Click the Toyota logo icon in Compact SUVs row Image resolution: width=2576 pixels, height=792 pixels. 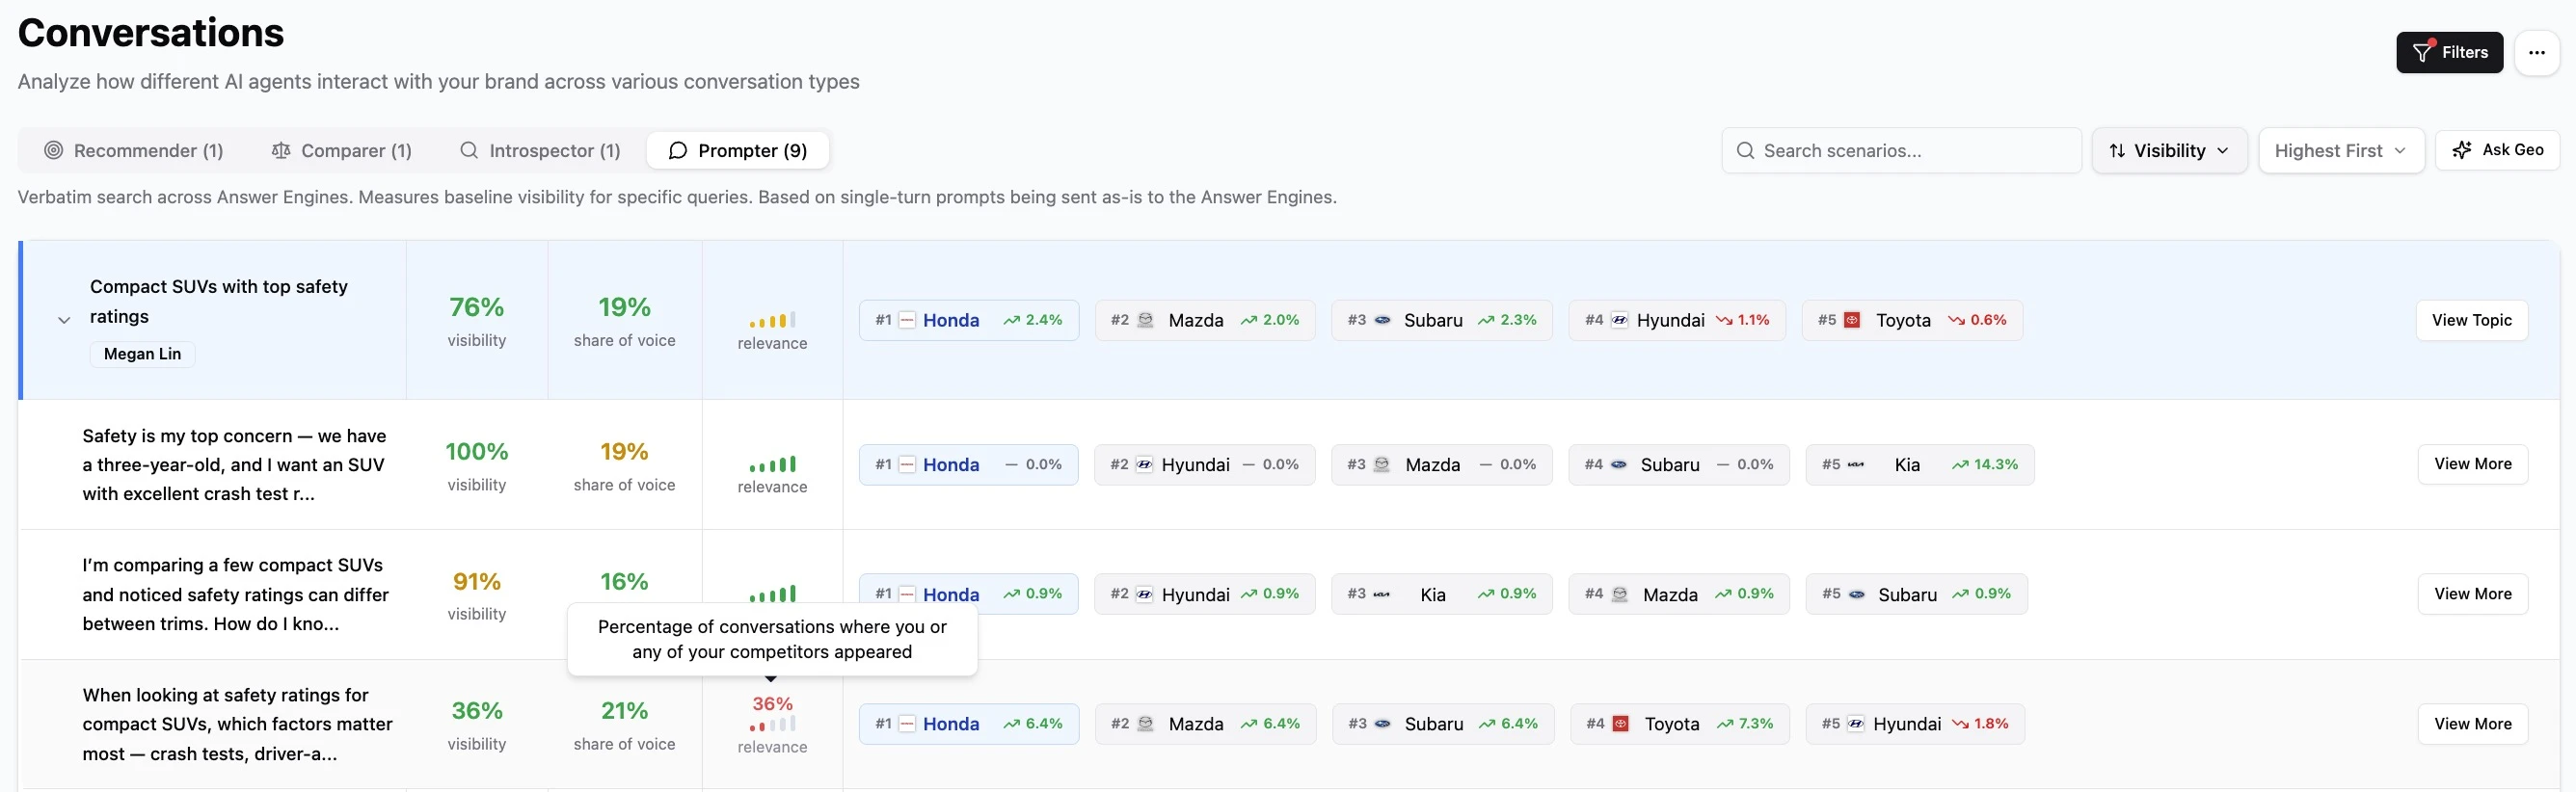(x=1851, y=320)
